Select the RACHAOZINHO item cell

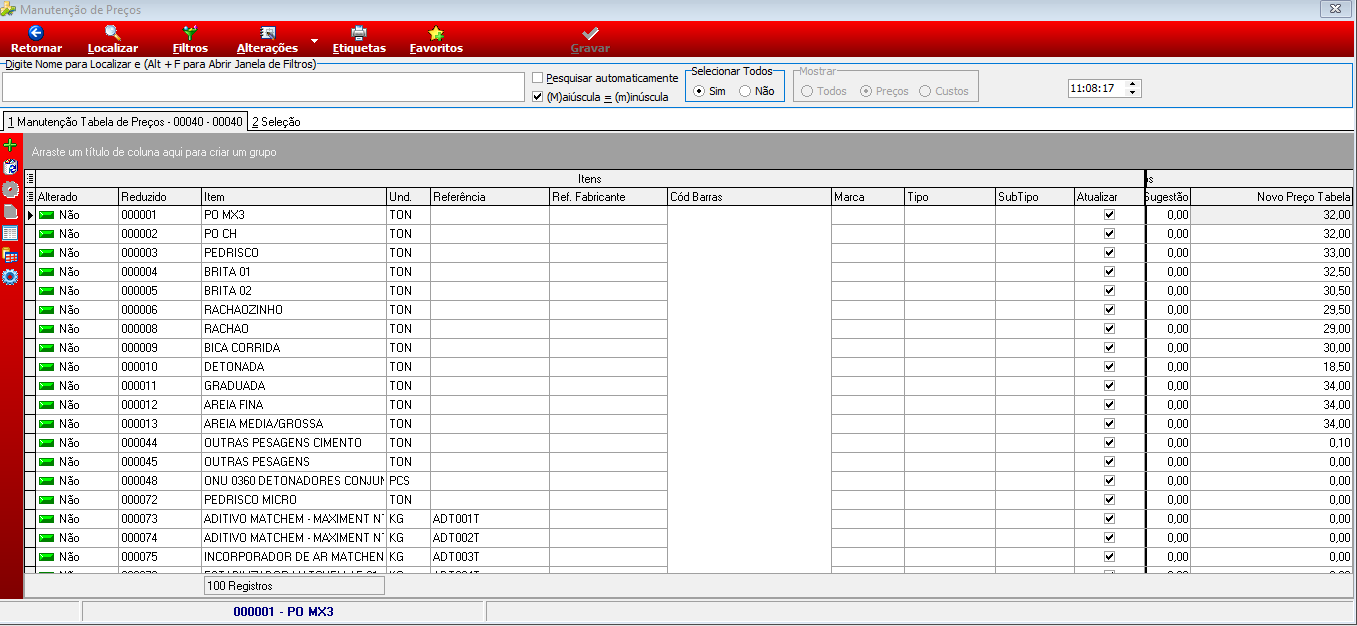294,310
